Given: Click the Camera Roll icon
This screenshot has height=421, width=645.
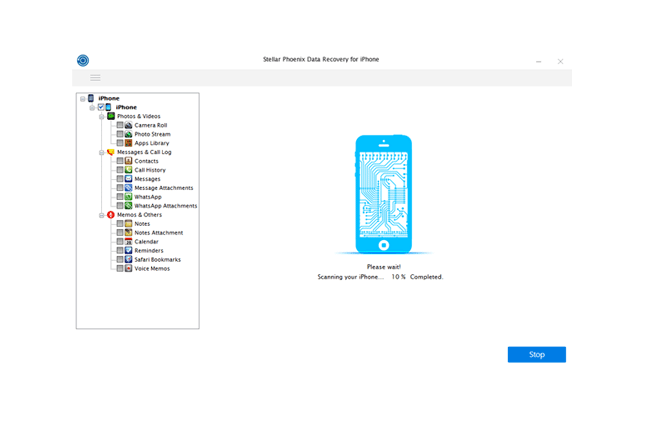Looking at the screenshot, I should 129,125.
